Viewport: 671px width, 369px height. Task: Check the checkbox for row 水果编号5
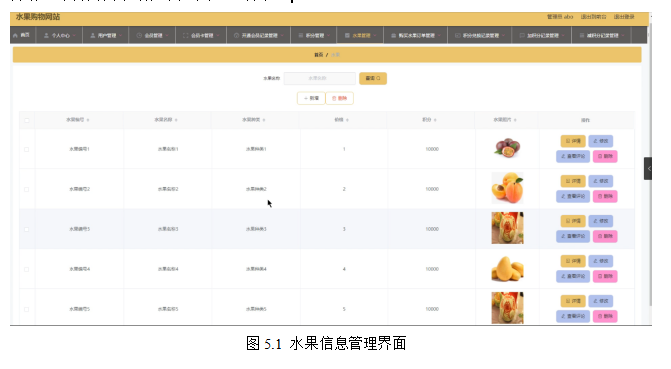(27, 309)
